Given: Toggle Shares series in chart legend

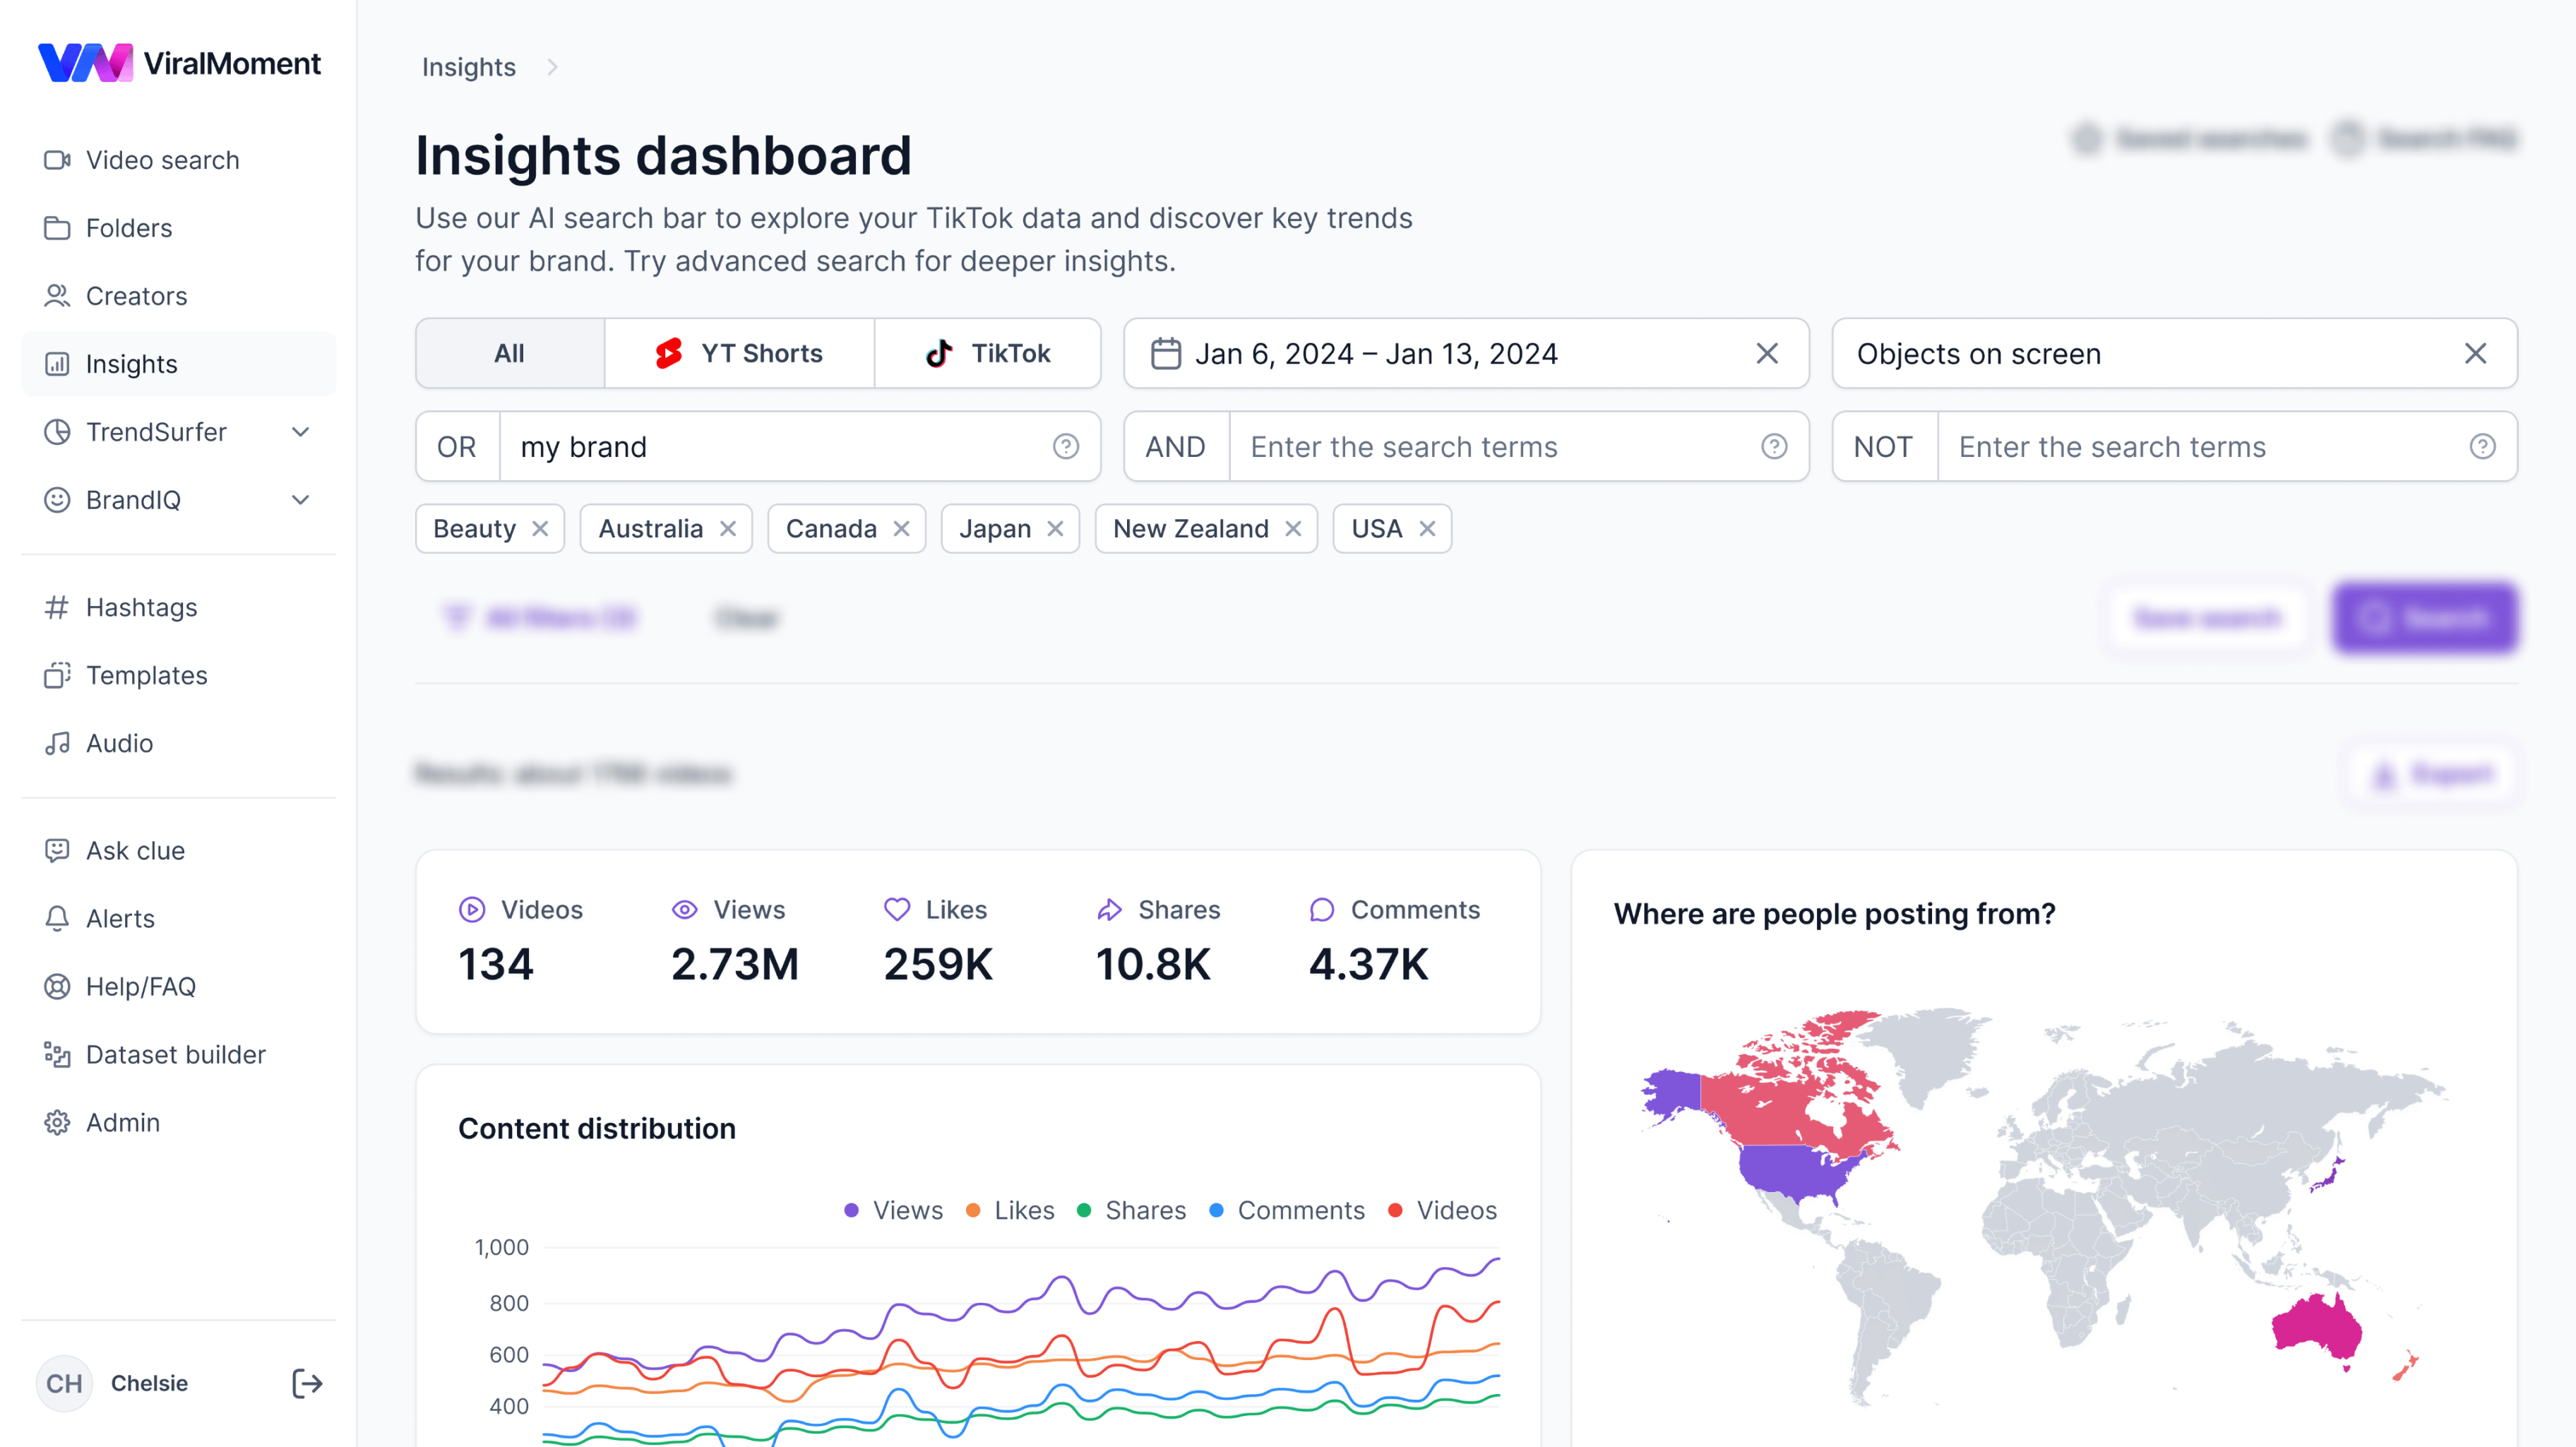Looking at the screenshot, I should point(1131,1210).
